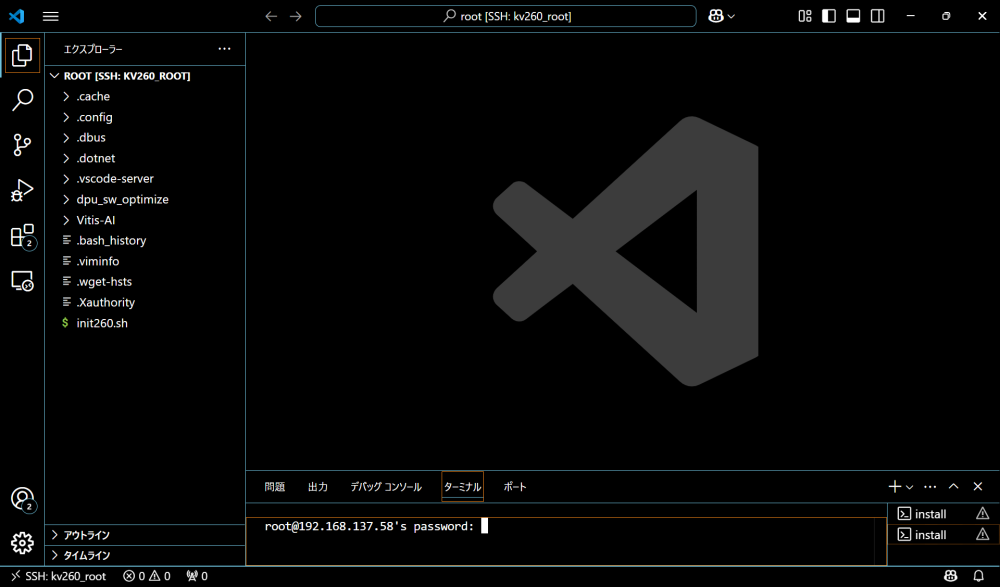Toggle the secondary side bar
The height and width of the screenshot is (587, 1000).
[878, 16]
